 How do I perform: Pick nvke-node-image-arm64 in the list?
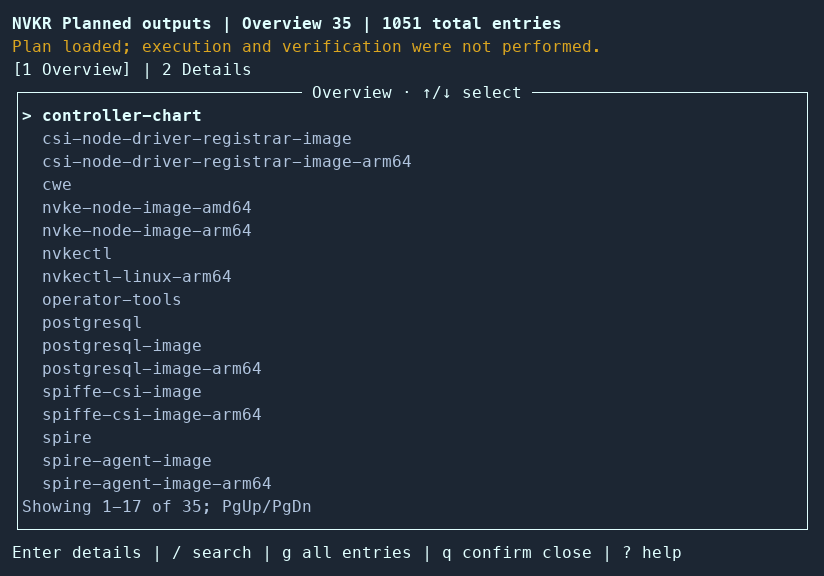pyautogui.click(x=412, y=231)
